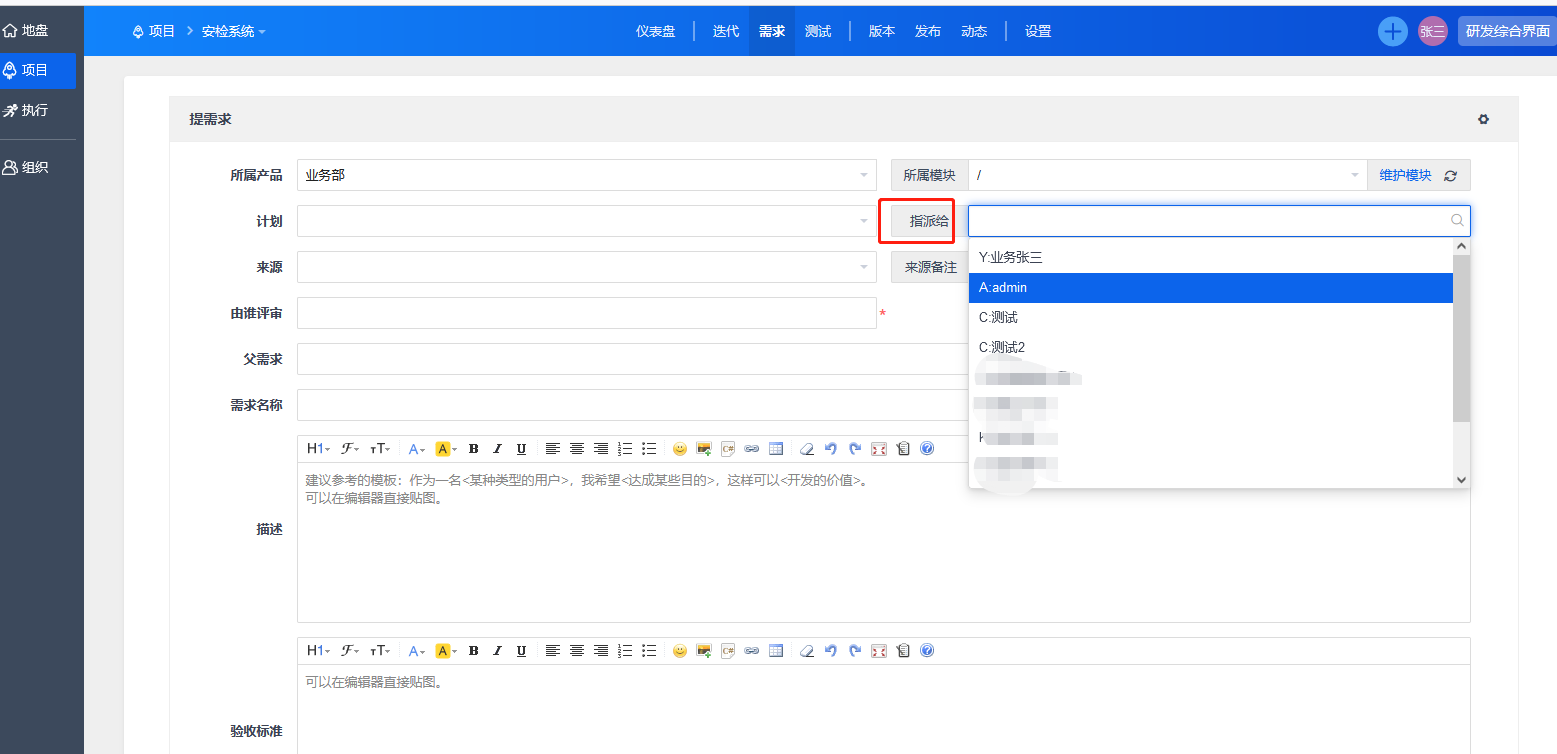
Task: Click the undo arrow in 描述 toolbar
Action: (830, 449)
